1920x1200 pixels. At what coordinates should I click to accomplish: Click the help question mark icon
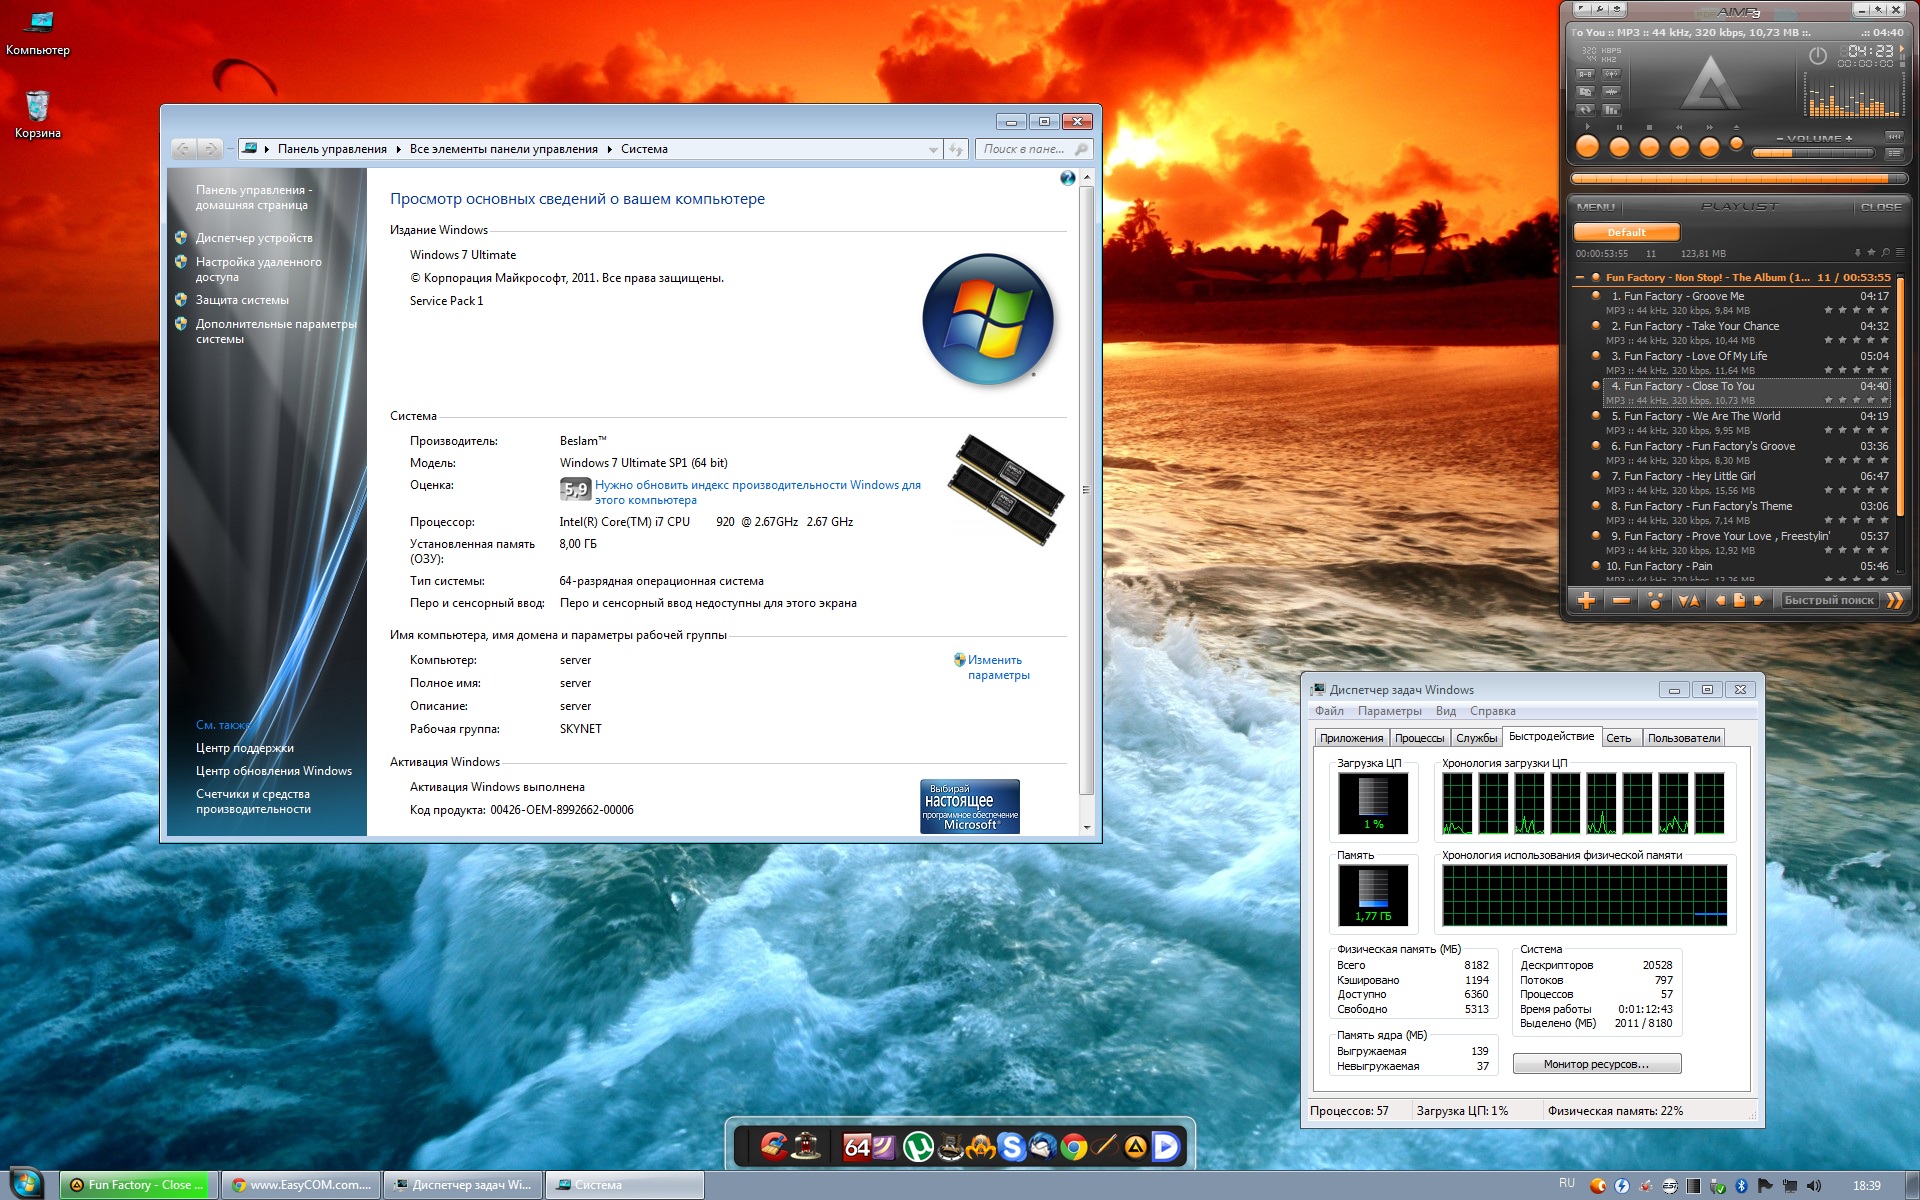(x=1068, y=178)
